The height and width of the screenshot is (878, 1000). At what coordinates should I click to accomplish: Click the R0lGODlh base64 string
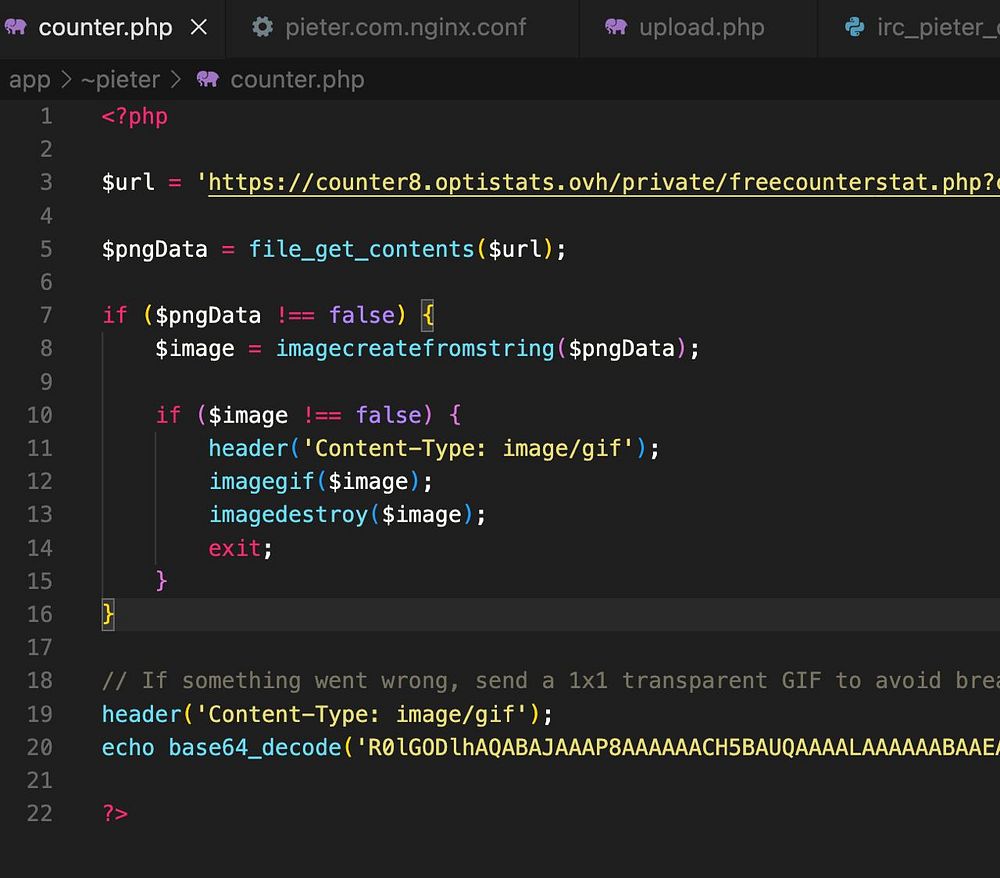pyautogui.click(x=678, y=747)
